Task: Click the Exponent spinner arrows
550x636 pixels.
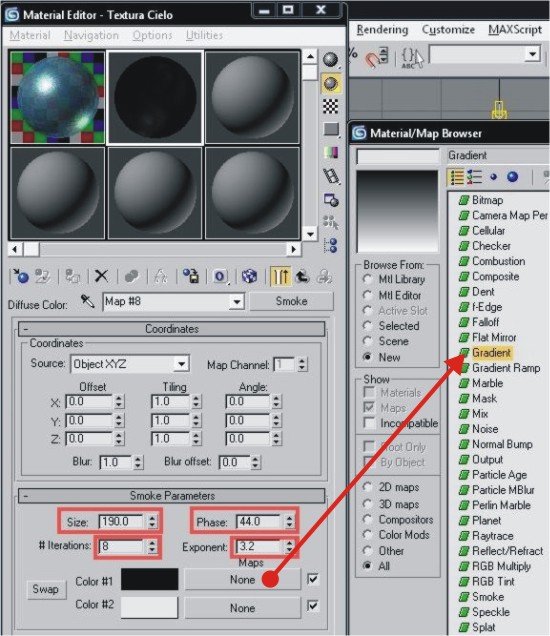Action: point(289,547)
